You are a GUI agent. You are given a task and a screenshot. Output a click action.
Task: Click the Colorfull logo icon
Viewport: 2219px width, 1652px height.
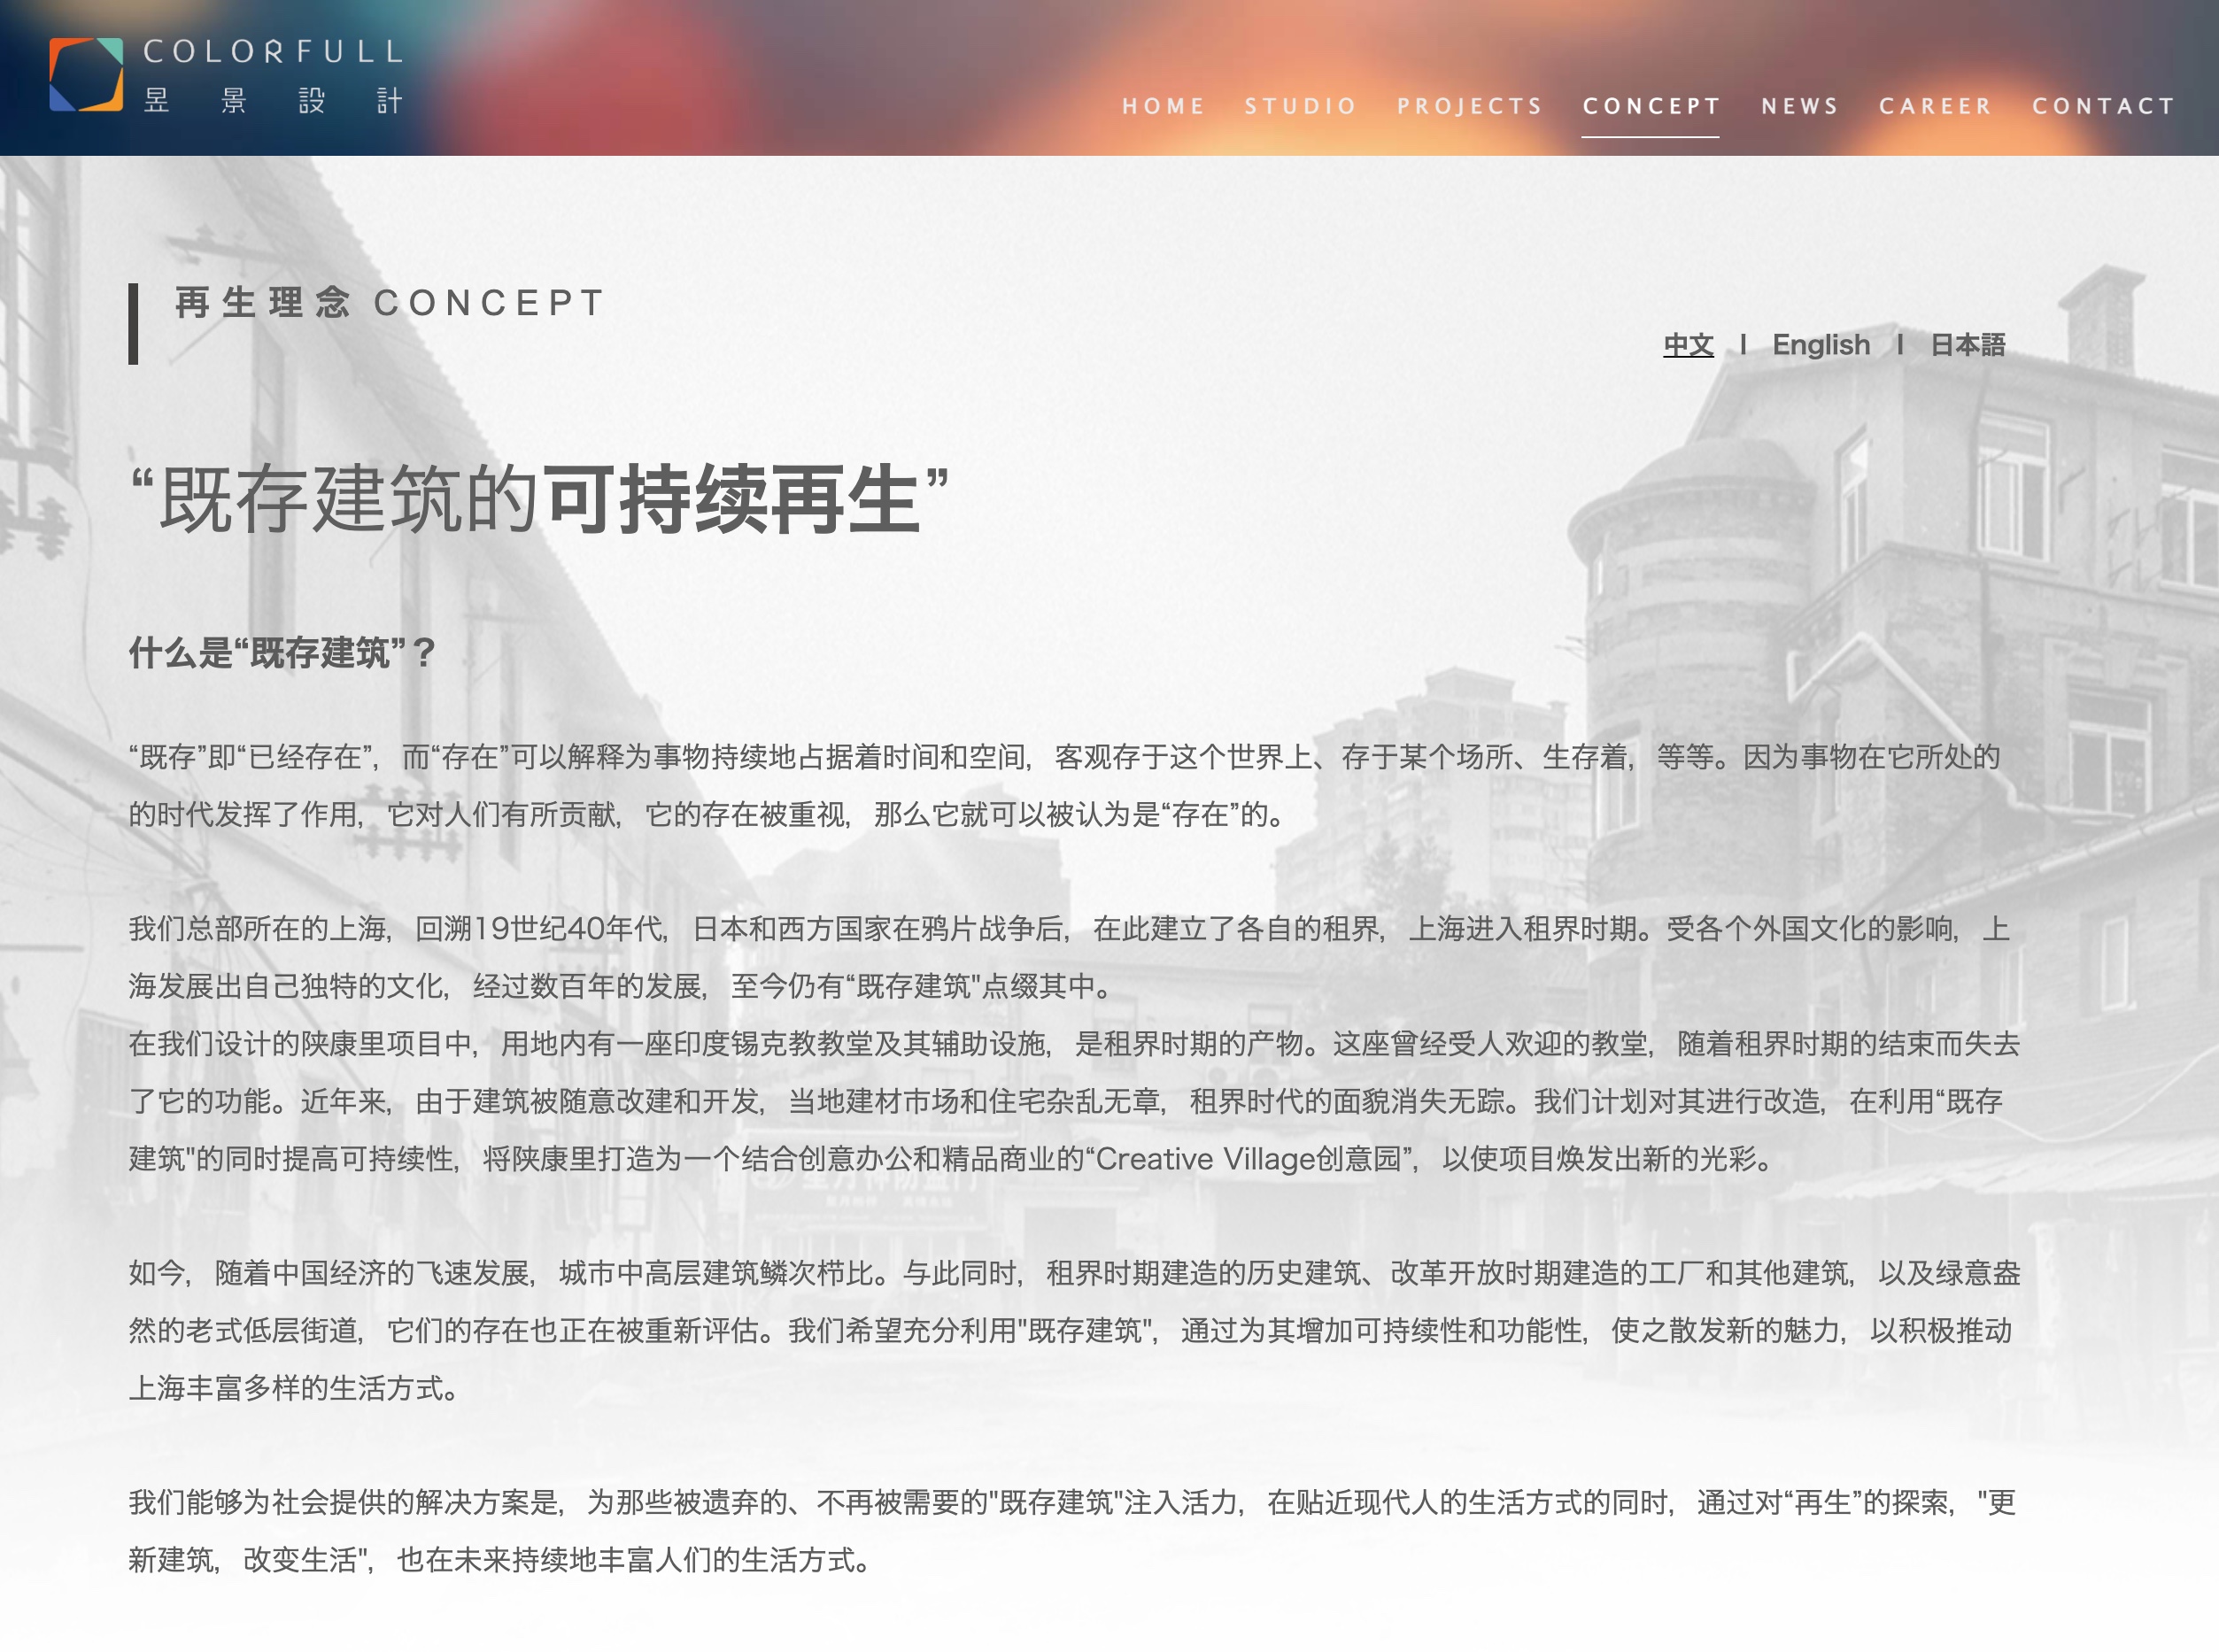(x=86, y=75)
